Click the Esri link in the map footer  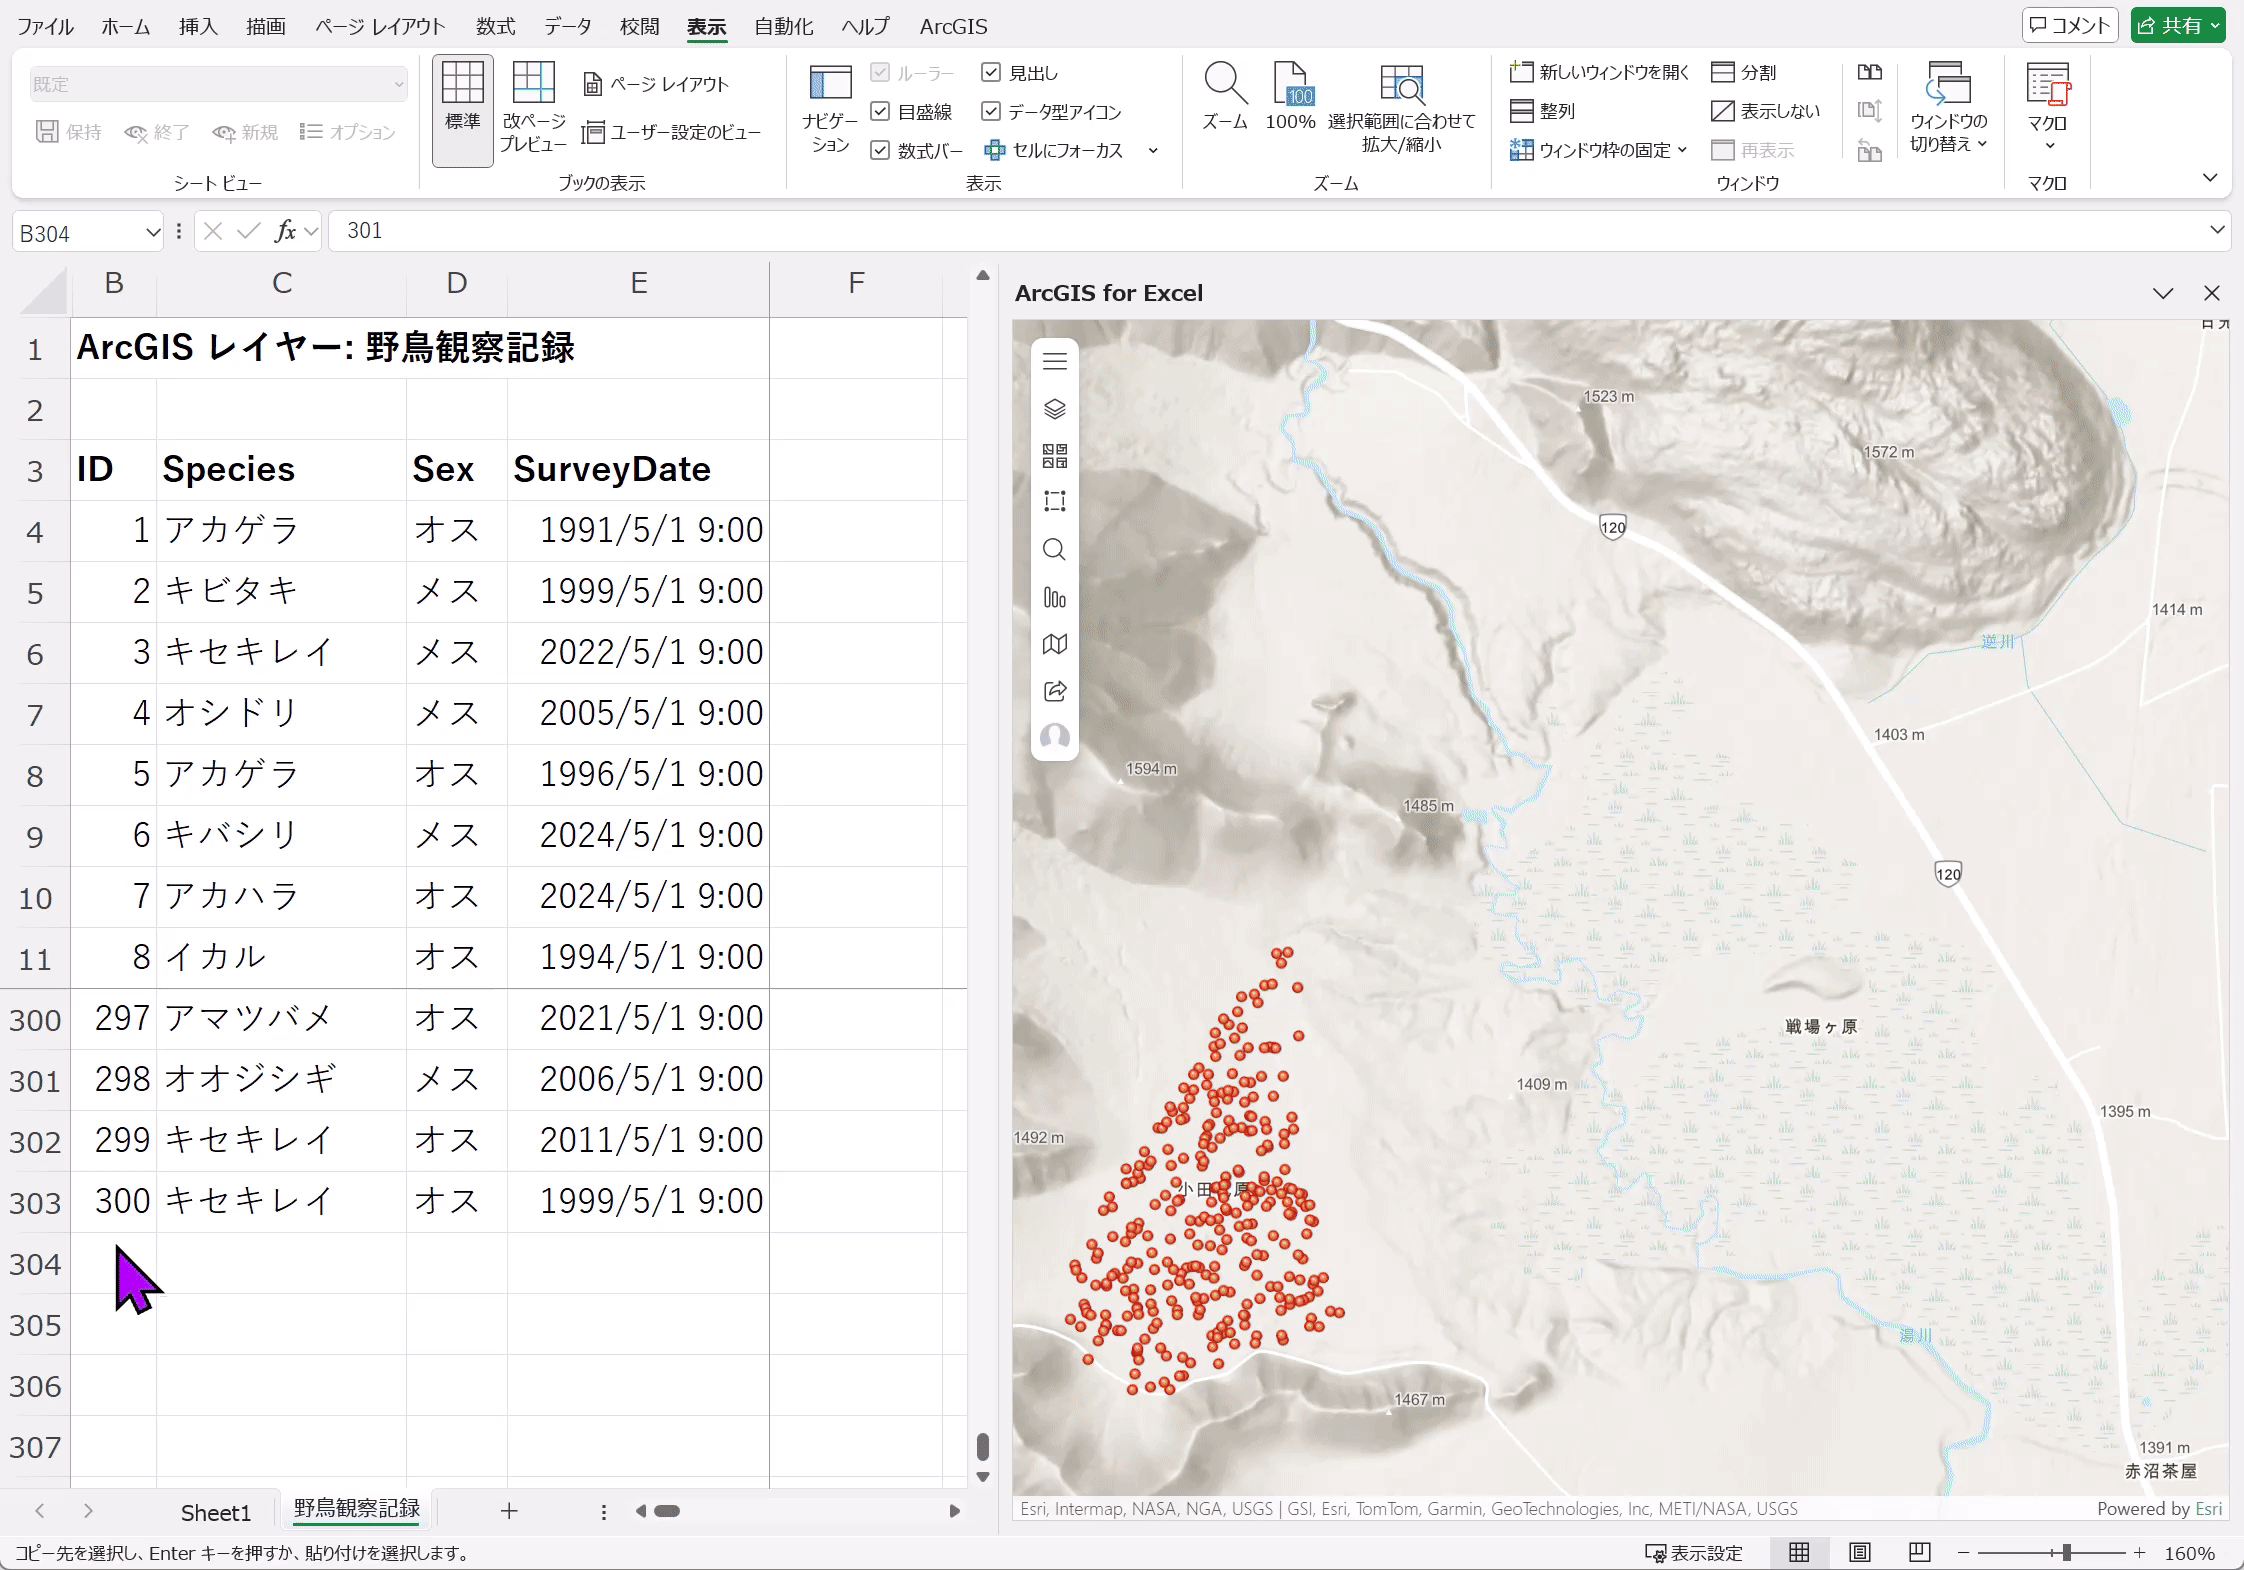tap(2209, 1509)
